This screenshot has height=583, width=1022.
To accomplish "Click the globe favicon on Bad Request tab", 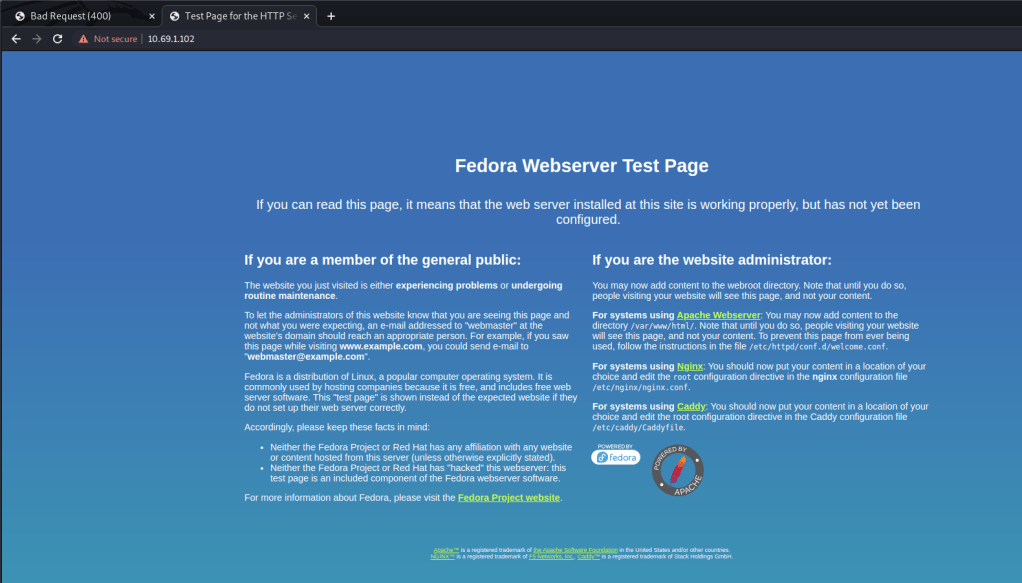I will tap(19, 16).
